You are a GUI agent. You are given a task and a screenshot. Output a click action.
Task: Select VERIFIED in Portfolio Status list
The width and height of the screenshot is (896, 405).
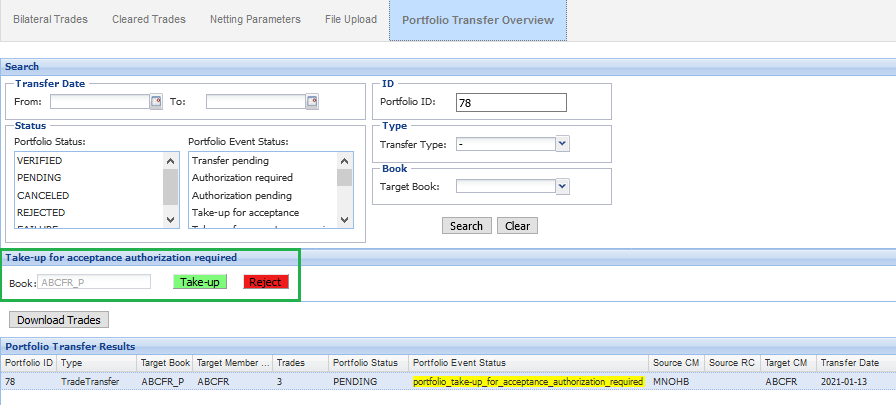pyautogui.click(x=40, y=160)
